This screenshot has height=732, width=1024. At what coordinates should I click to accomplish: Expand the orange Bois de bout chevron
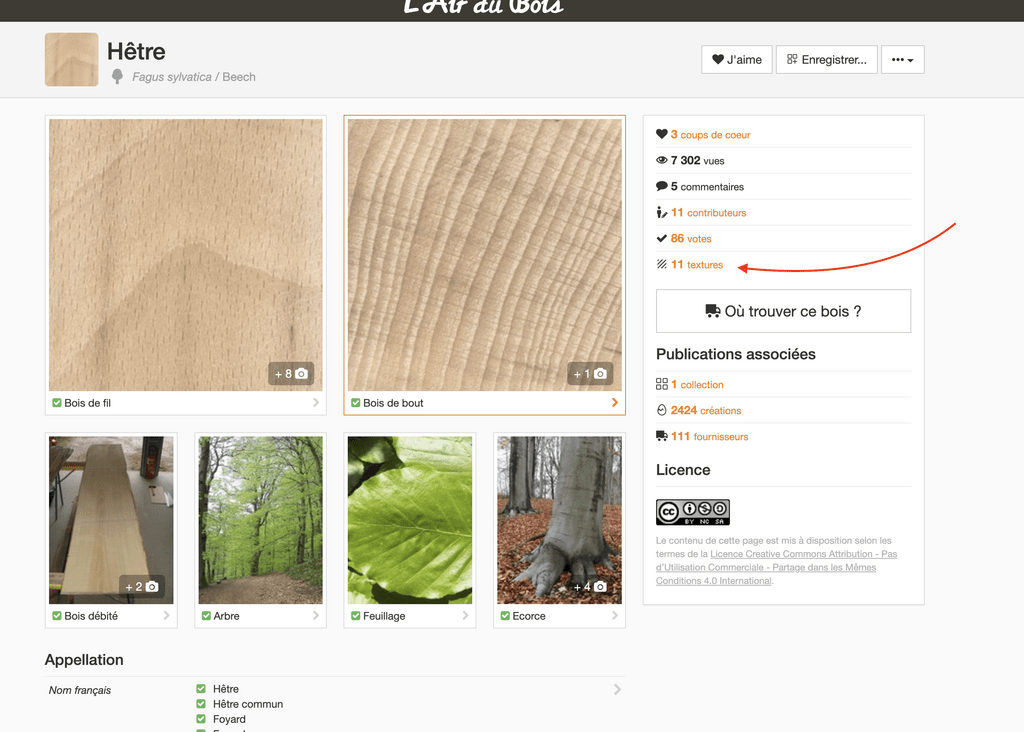coord(615,402)
